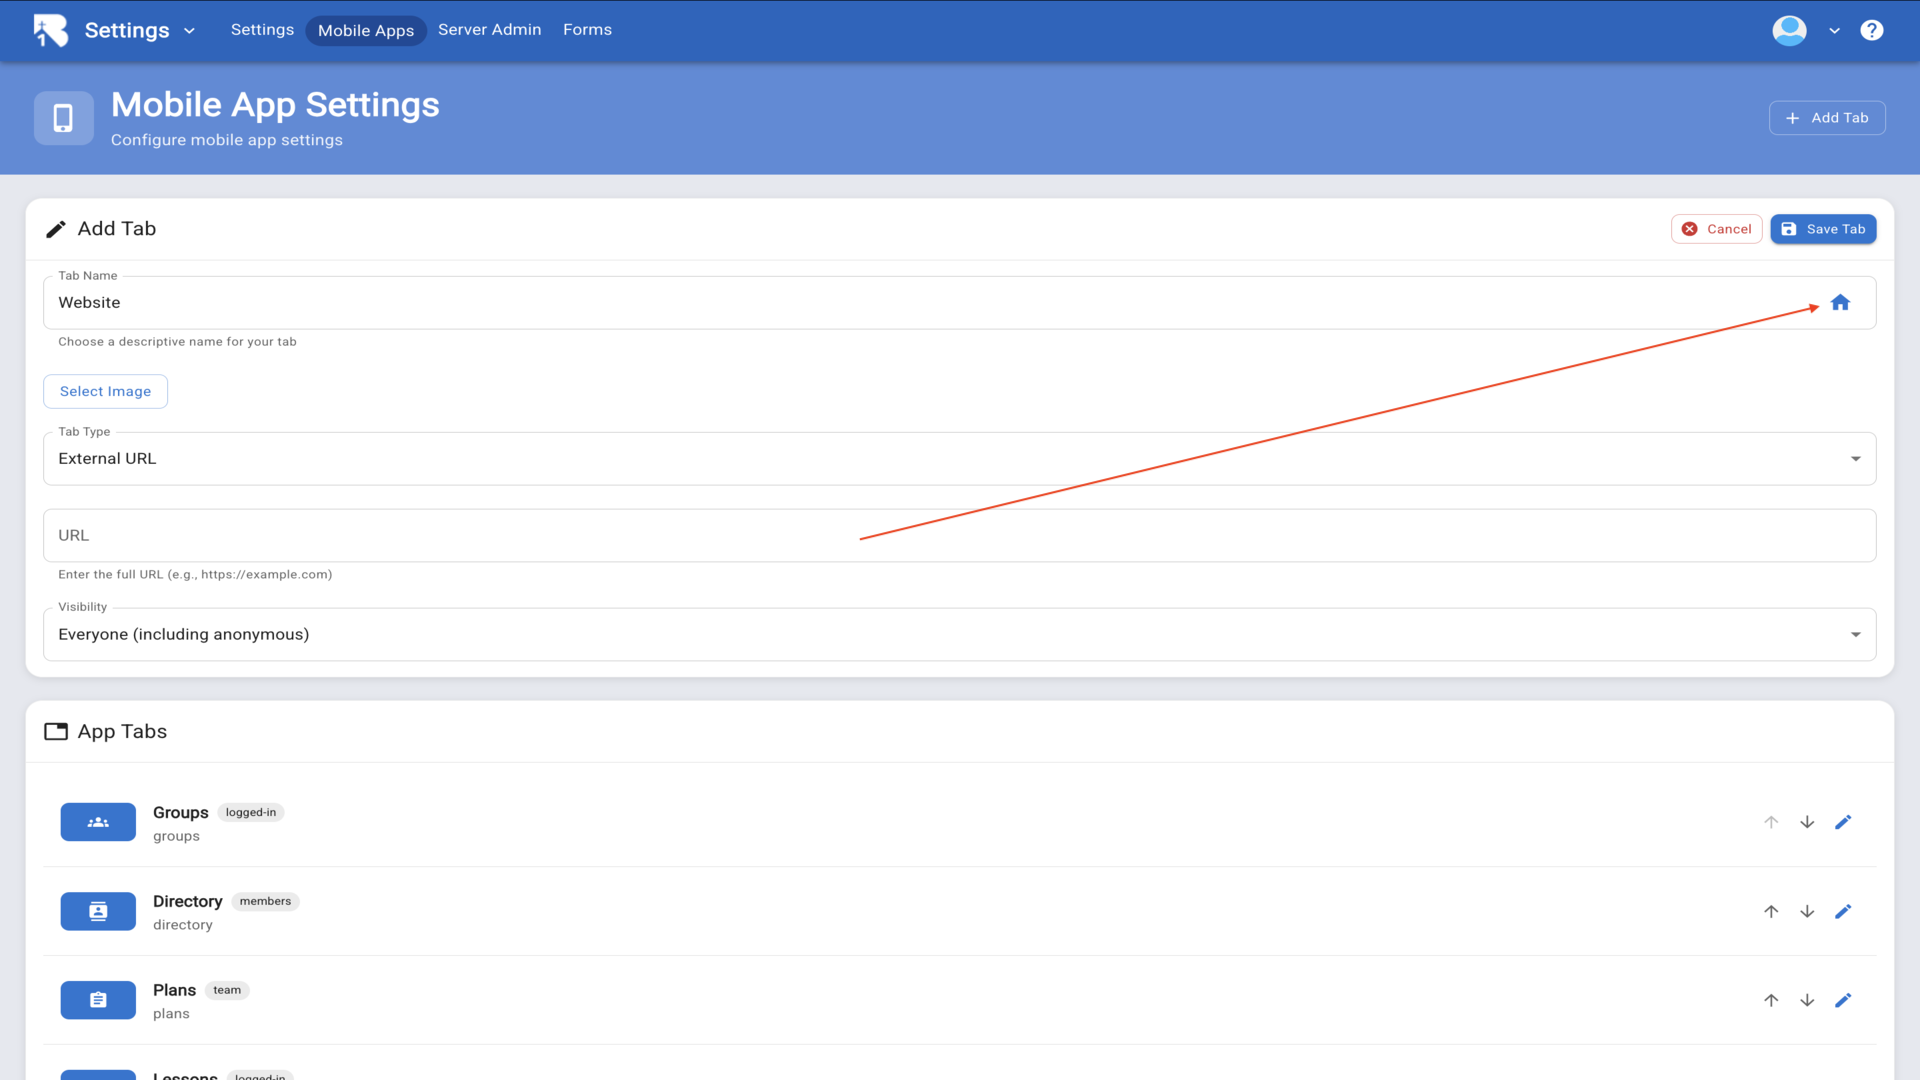This screenshot has width=1920, height=1080.
Task: Click the blue Groups tab icon tile
Action: point(98,822)
